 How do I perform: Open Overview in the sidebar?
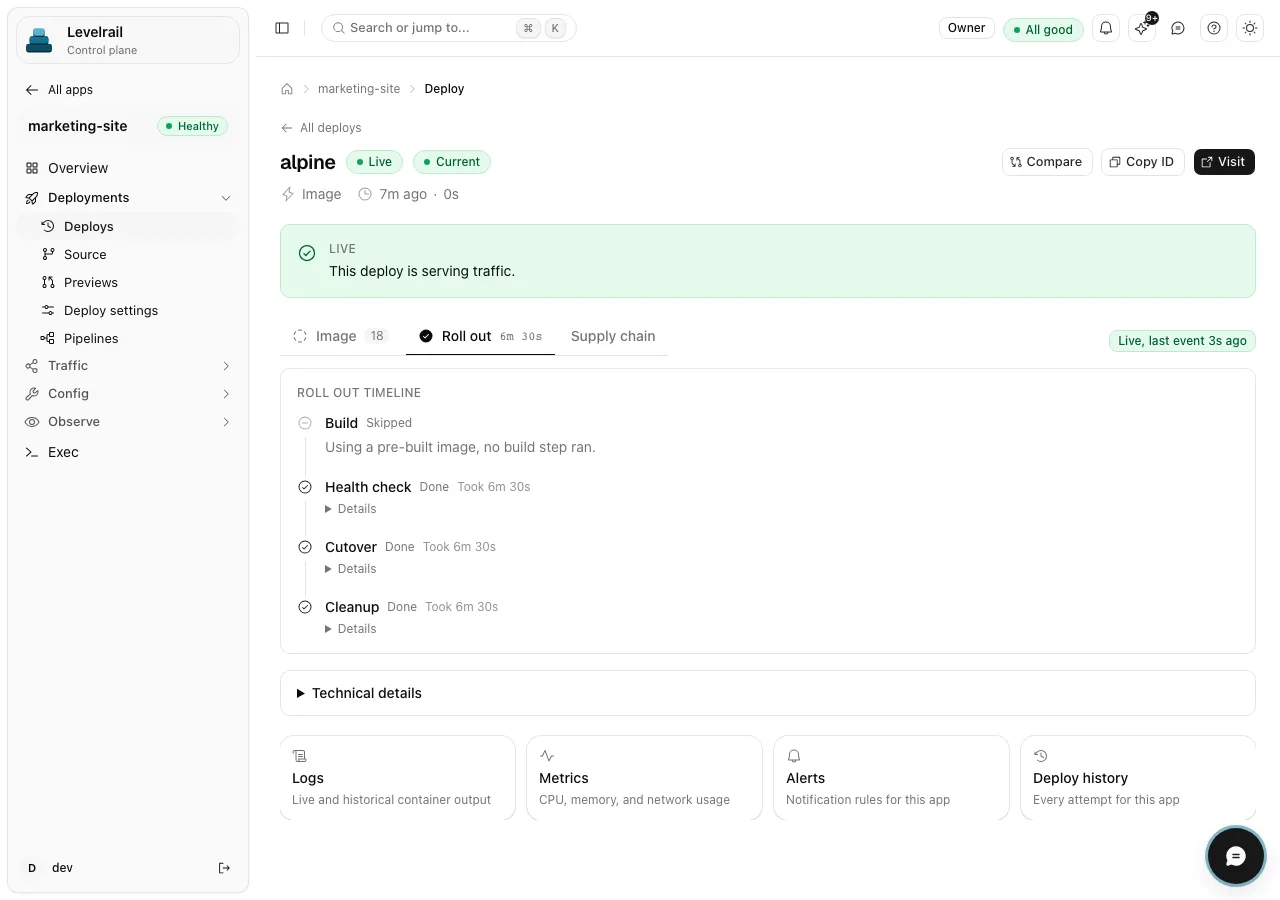[128, 168]
